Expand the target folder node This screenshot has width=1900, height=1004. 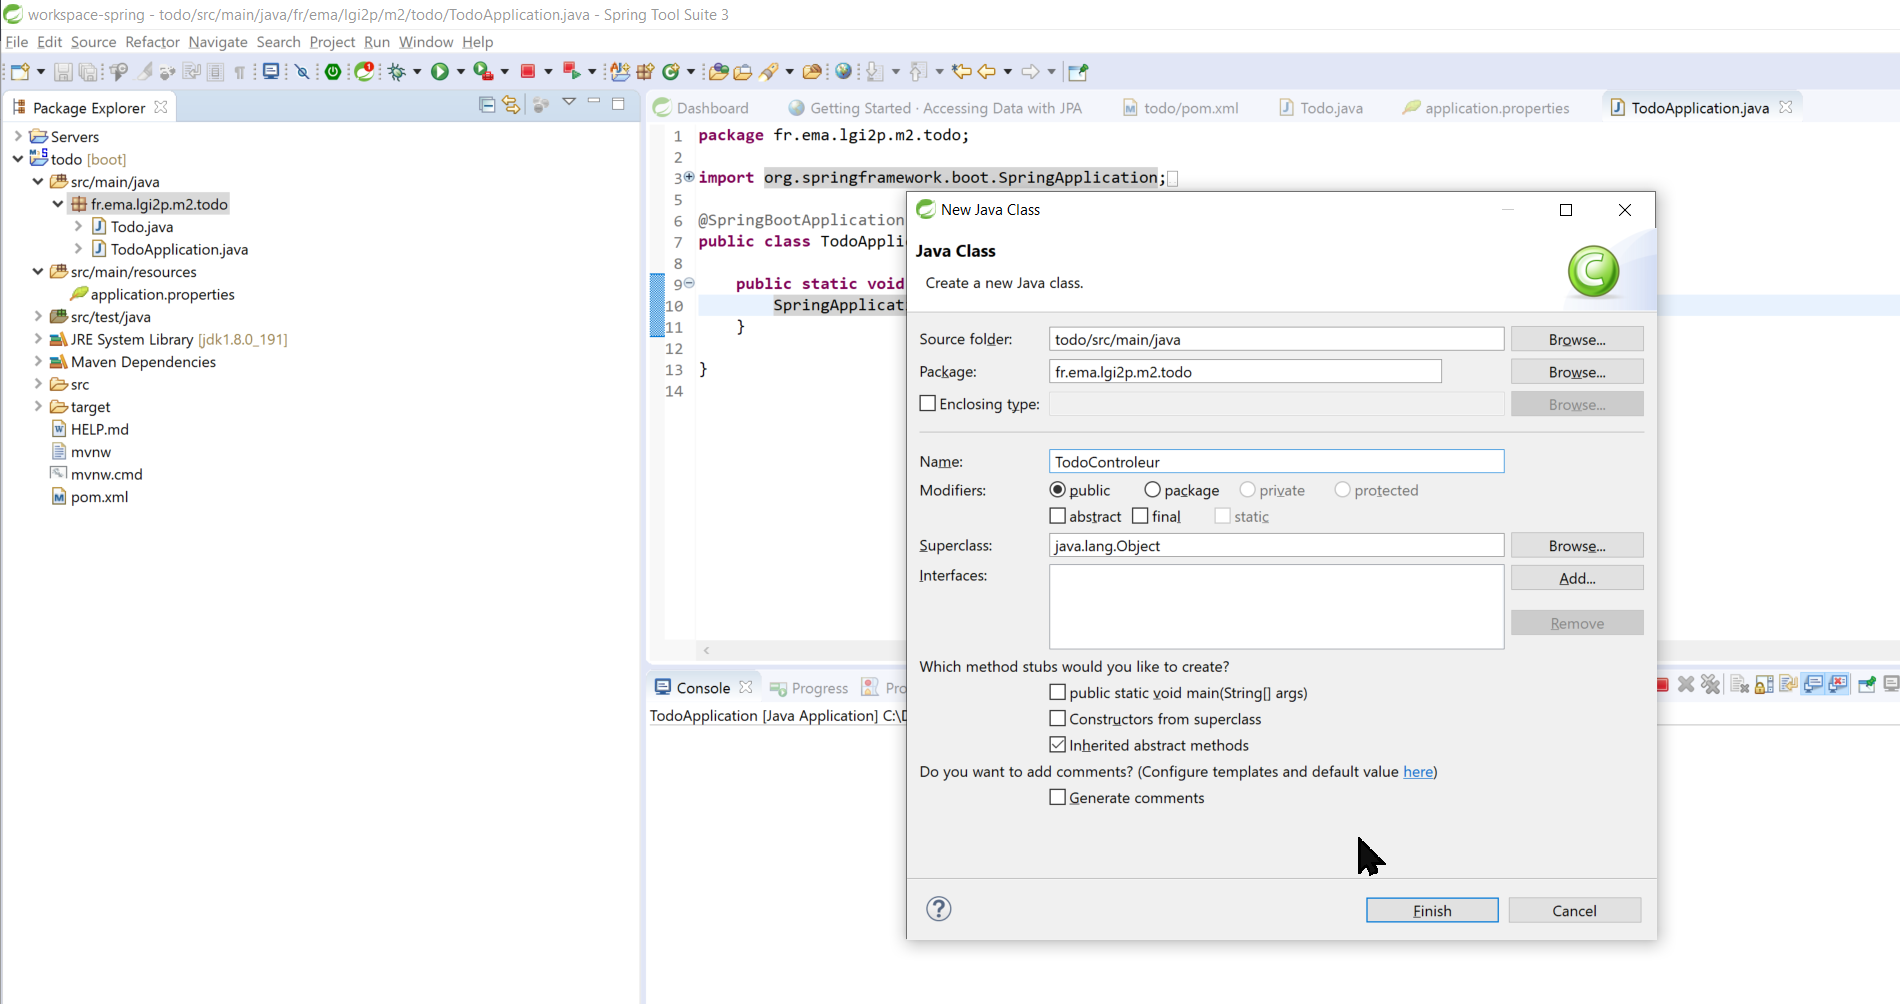click(38, 406)
